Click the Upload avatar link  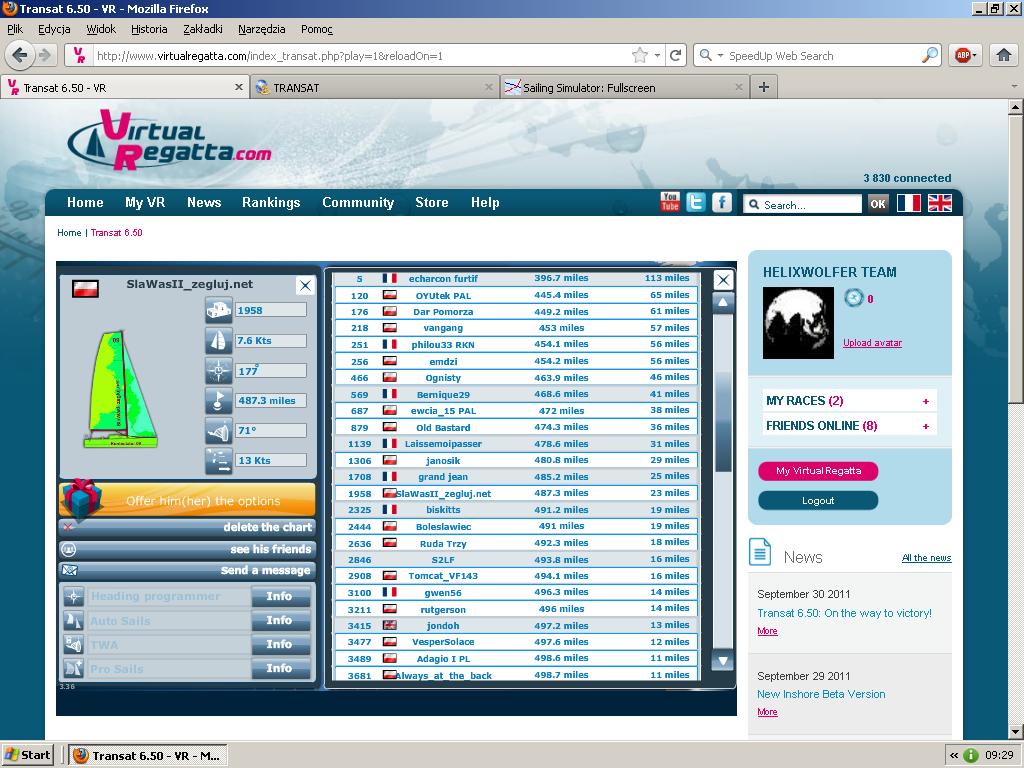(x=872, y=343)
